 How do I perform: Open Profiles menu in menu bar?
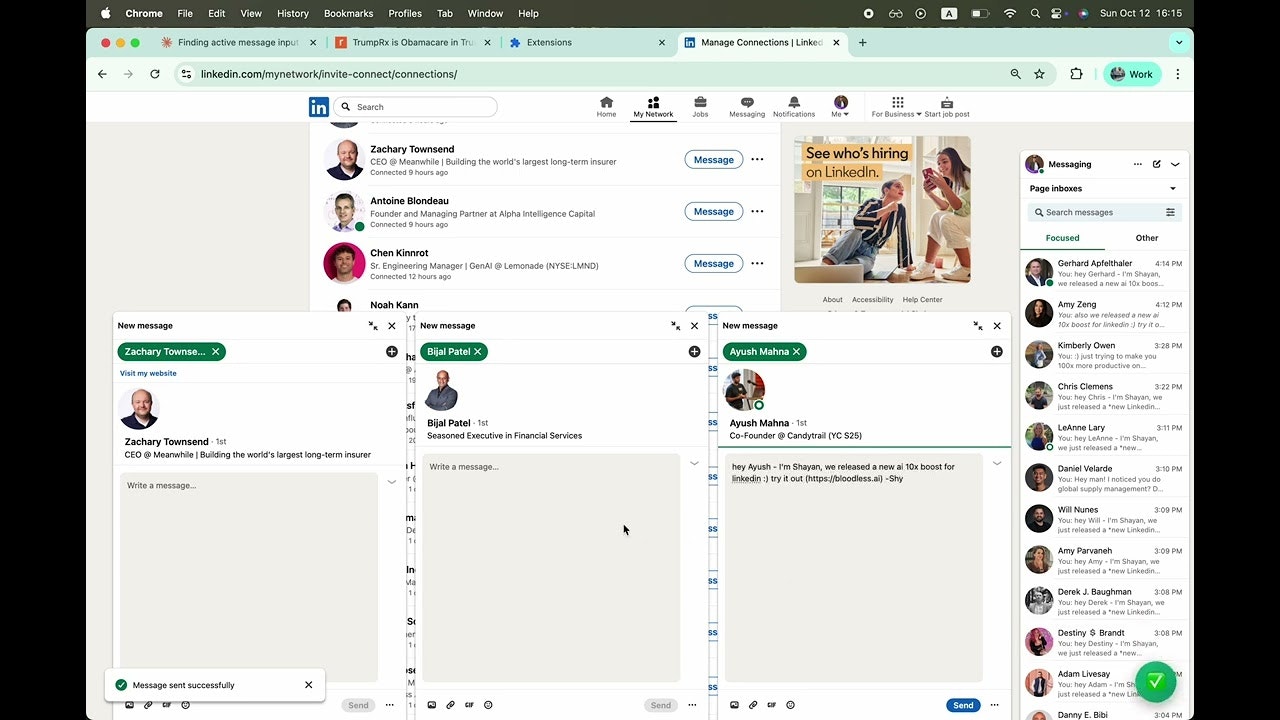click(x=405, y=13)
